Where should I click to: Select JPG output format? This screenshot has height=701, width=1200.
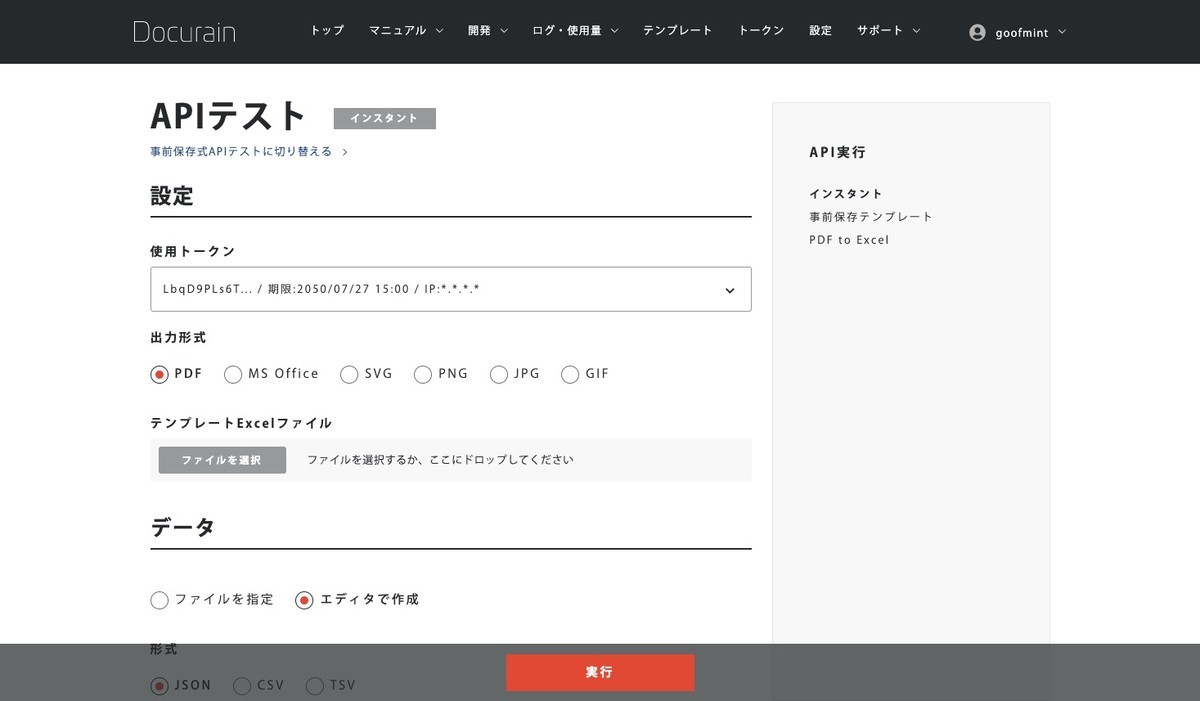click(x=515, y=374)
